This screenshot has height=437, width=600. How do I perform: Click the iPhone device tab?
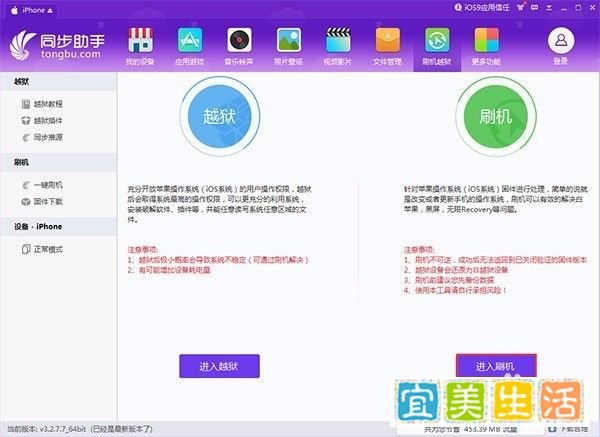[x=33, y=10]
